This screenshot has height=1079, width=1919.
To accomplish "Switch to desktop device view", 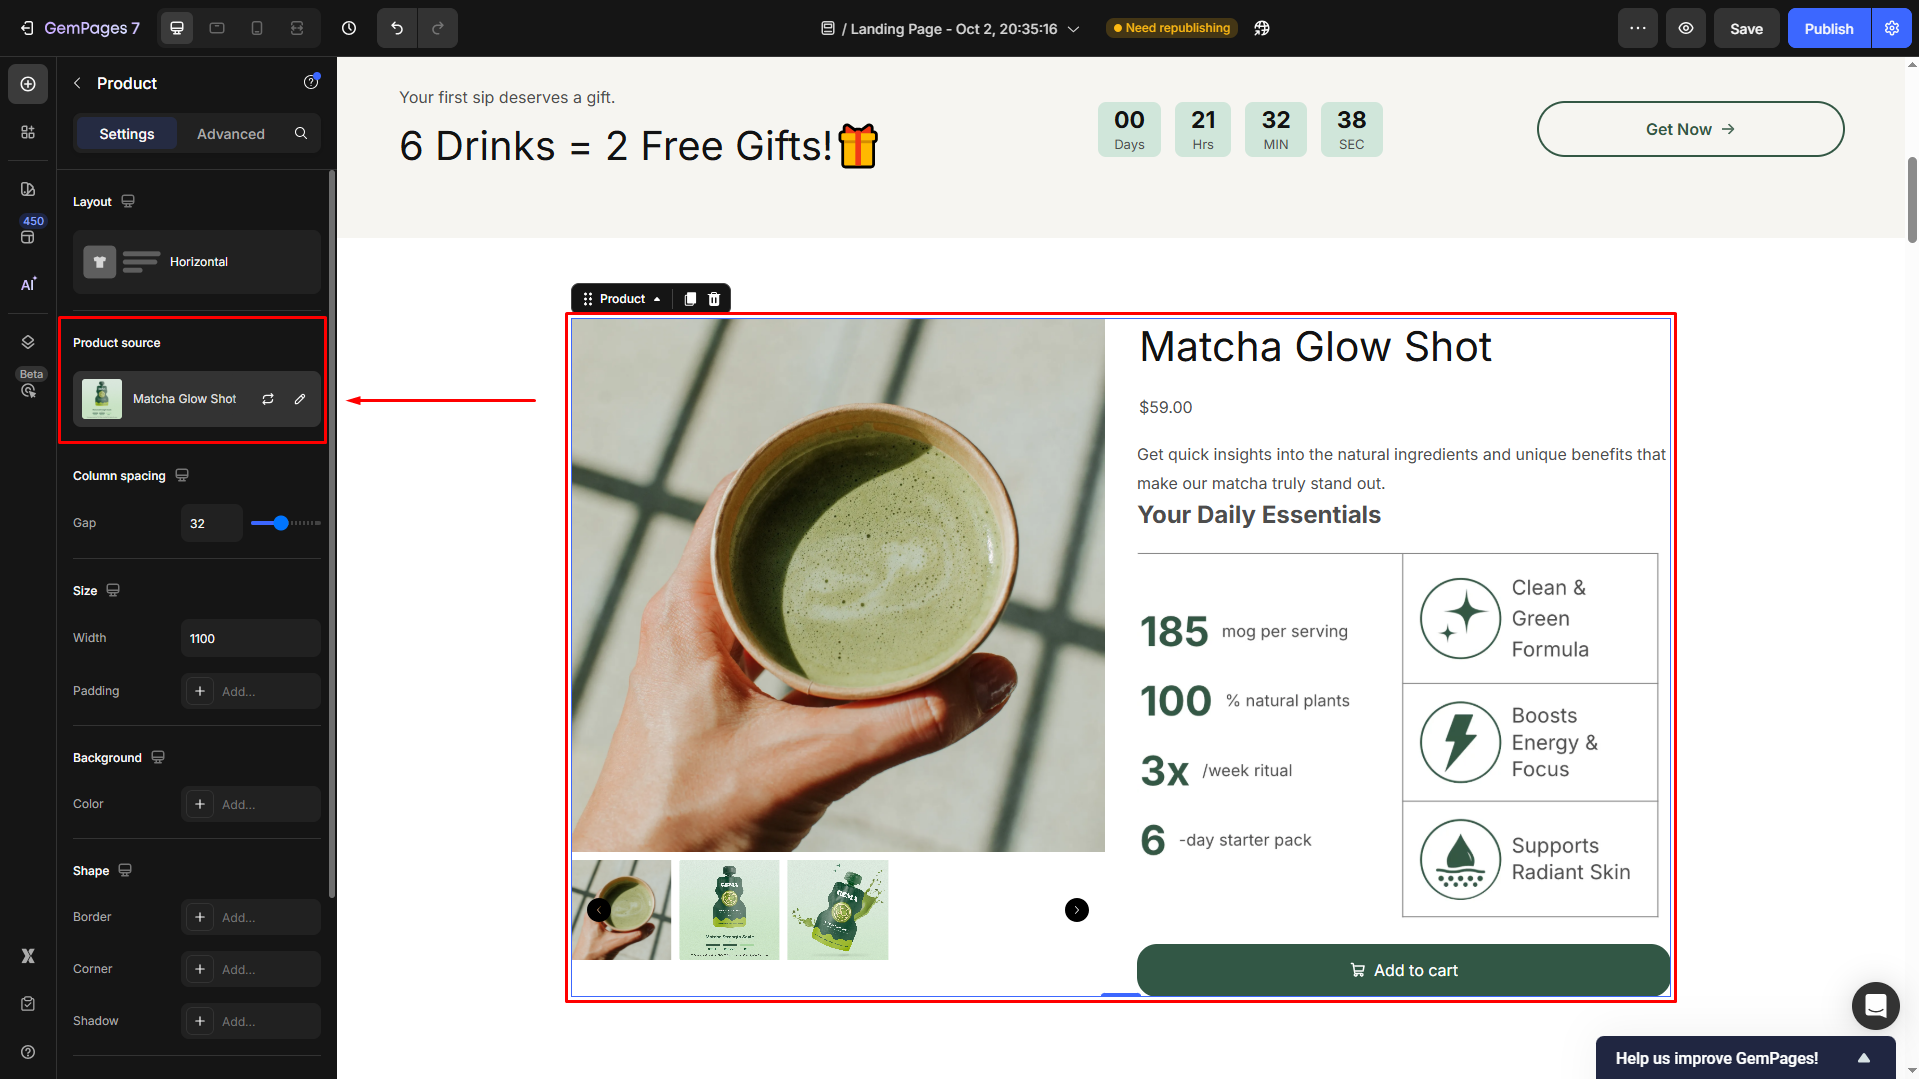I will tap(177, 28).
